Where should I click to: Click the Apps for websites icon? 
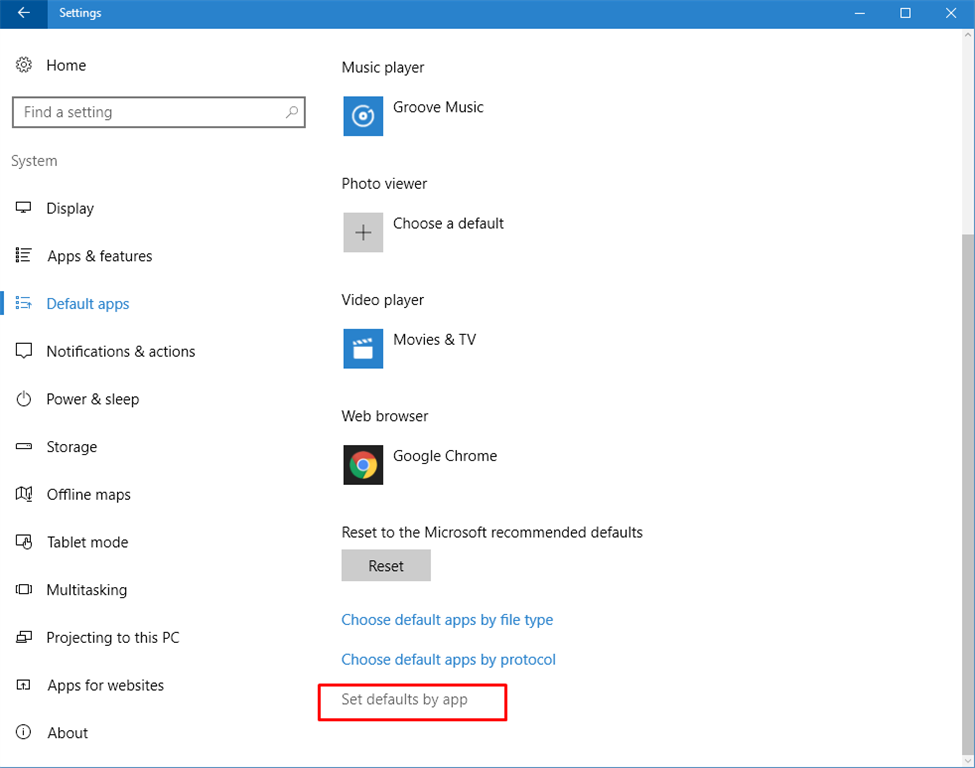coord(24,685)
